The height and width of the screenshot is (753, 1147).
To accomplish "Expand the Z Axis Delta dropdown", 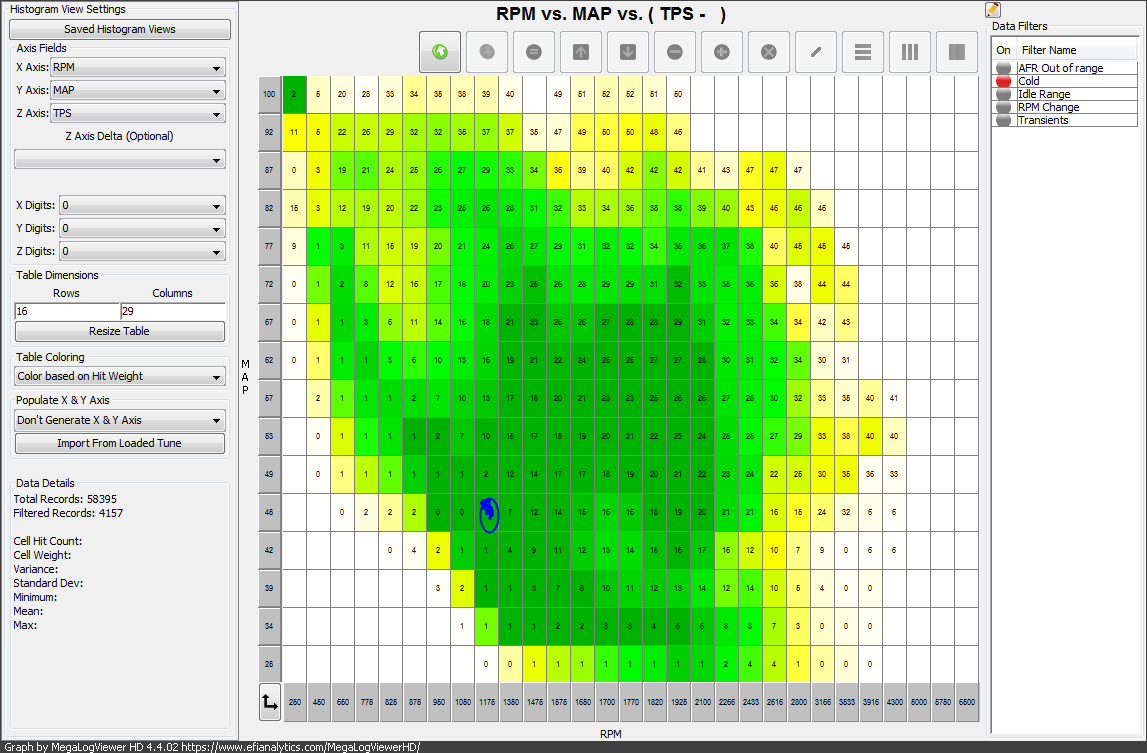I will click(120, 160).
